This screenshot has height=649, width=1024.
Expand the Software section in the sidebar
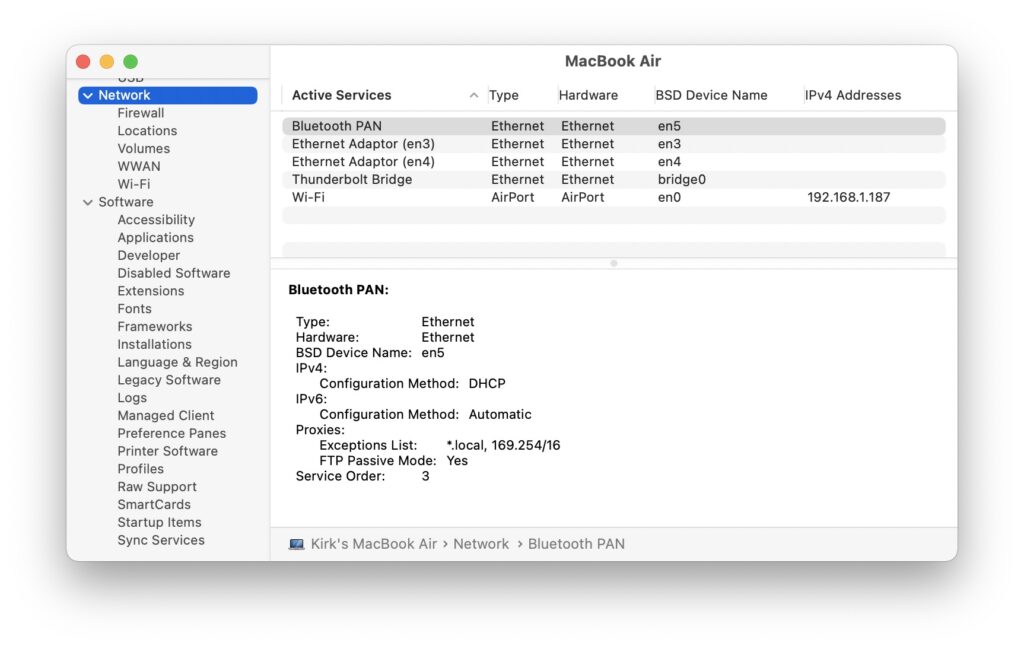[88, 201]
